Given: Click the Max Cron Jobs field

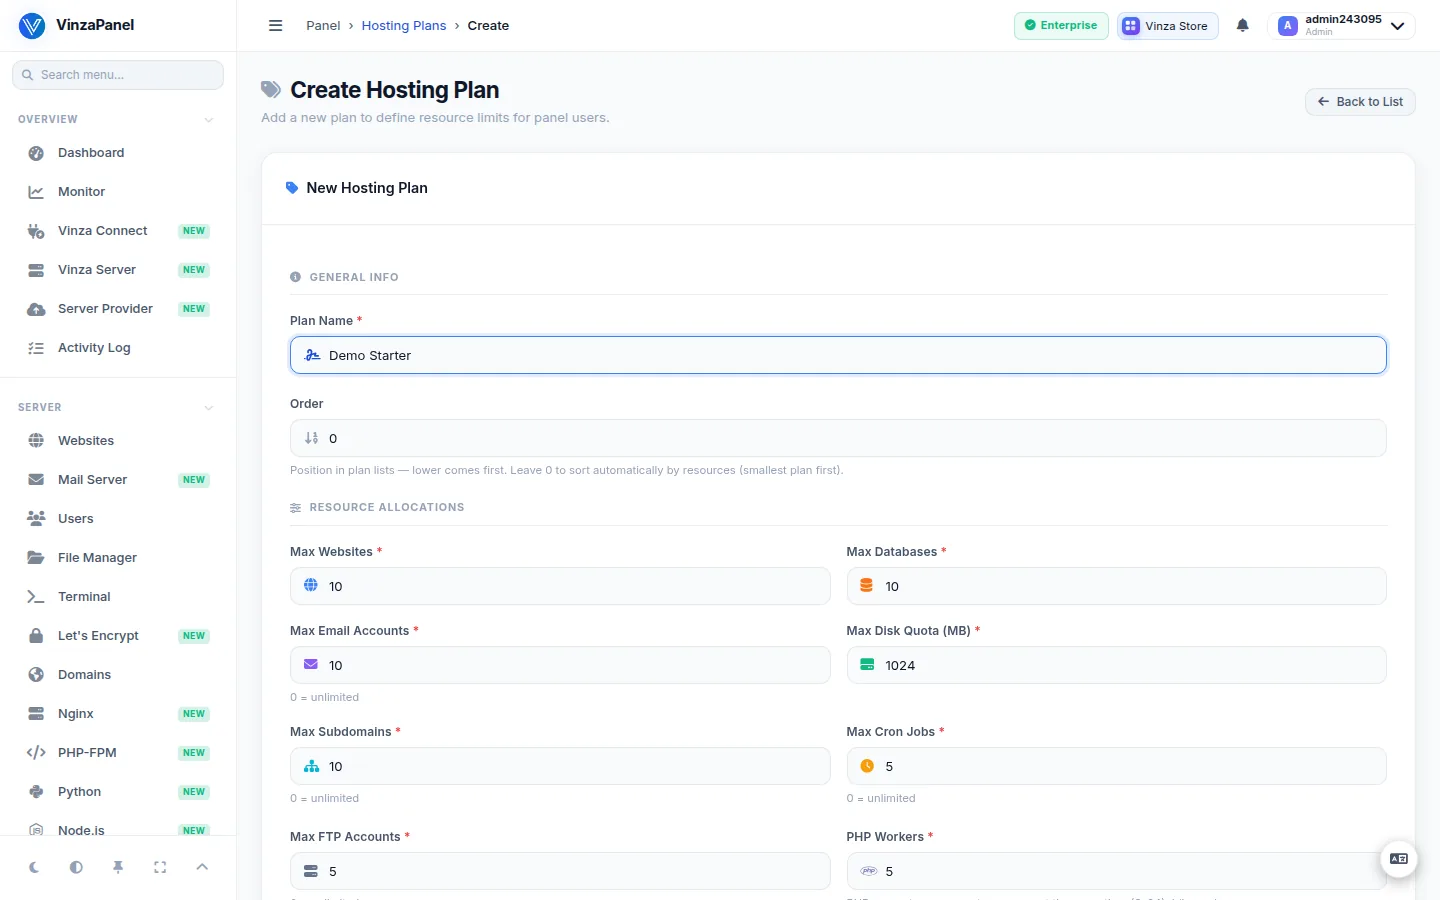Looking at the screenshot, I should pos(1116,766).
